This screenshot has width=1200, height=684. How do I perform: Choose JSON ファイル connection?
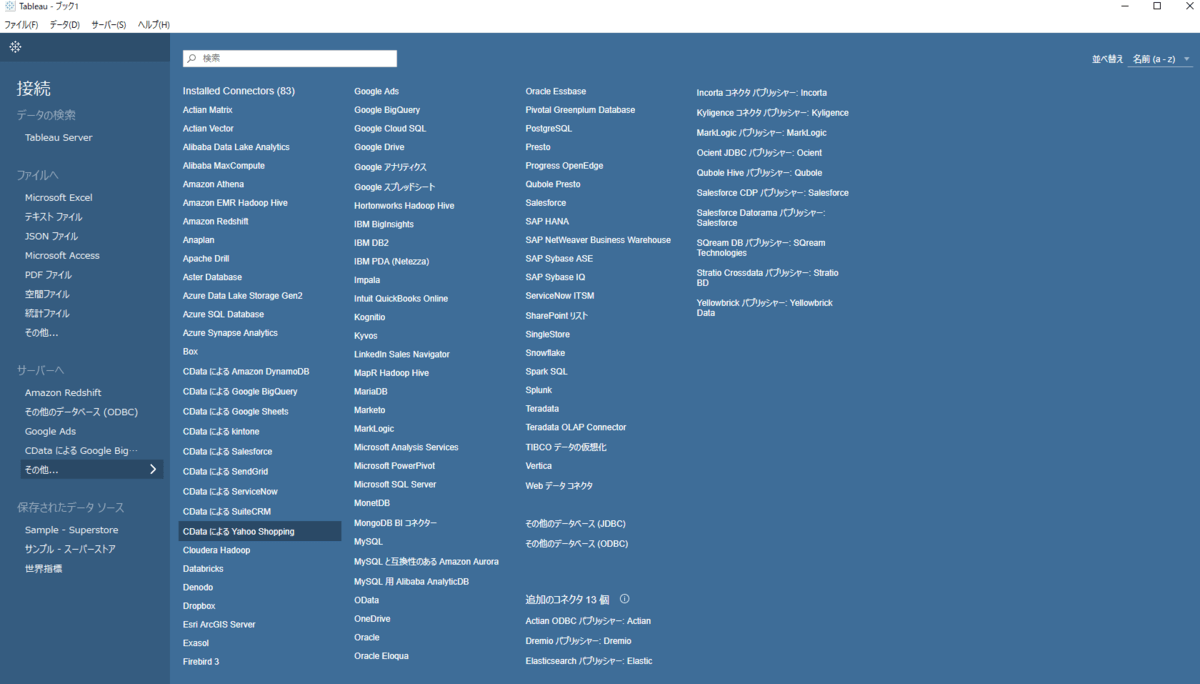point(51,236)
